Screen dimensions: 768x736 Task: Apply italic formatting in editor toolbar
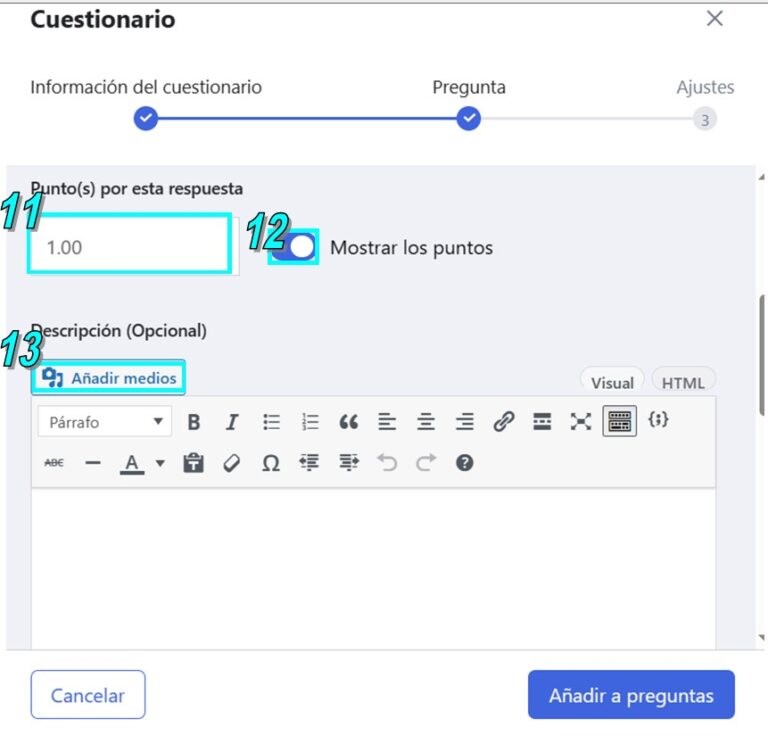[x=232, y=422]
